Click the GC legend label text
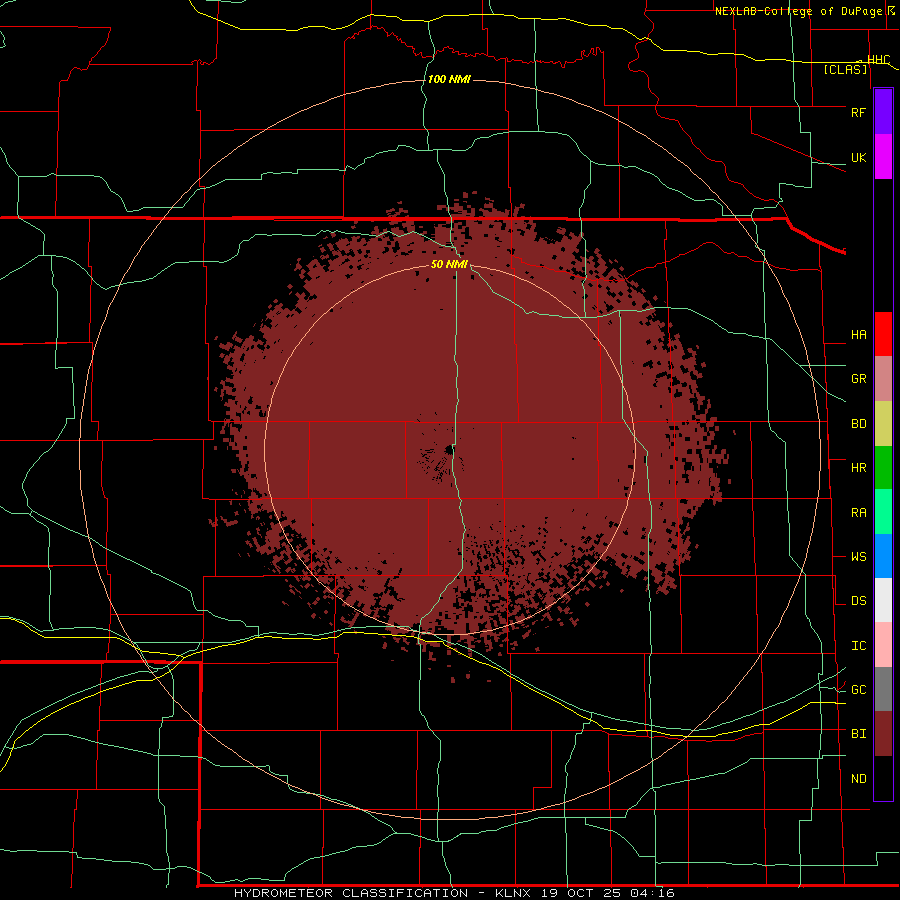Image resolution: width=900 pixels, height=900 pixels. [858, 689]
